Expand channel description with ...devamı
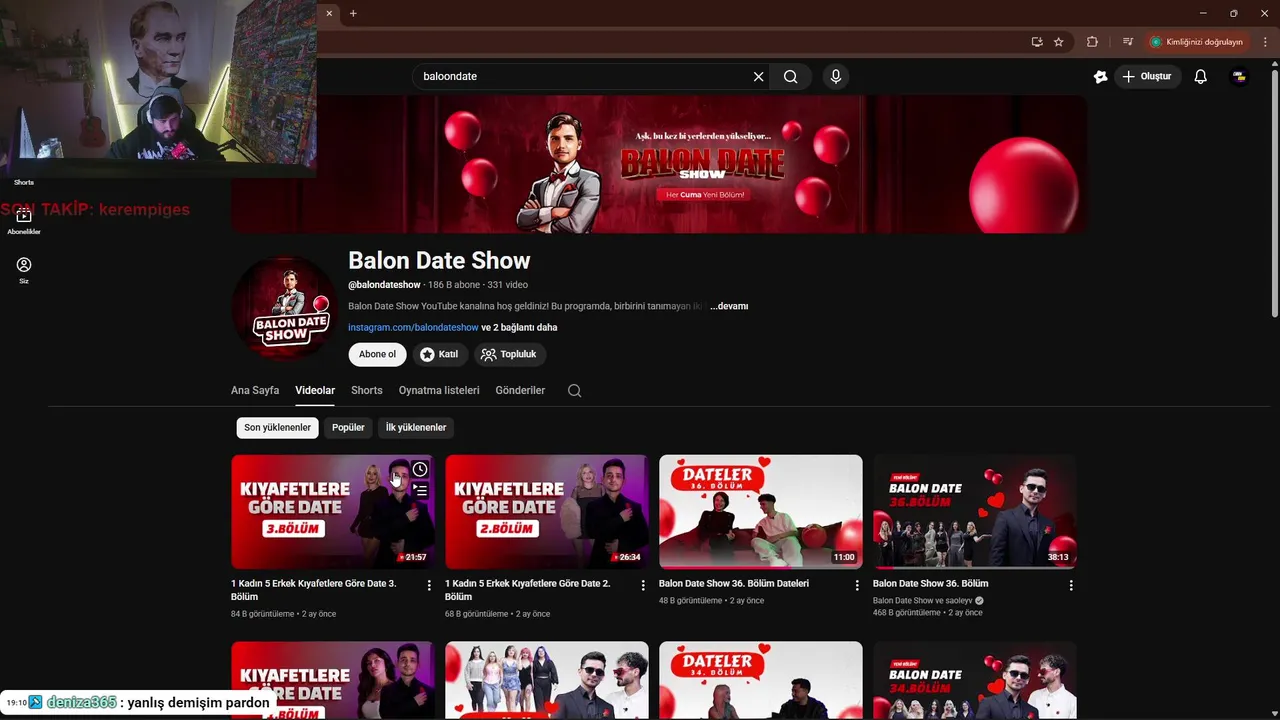Viewport: 1280px width, 720px height. coord(729,306)
